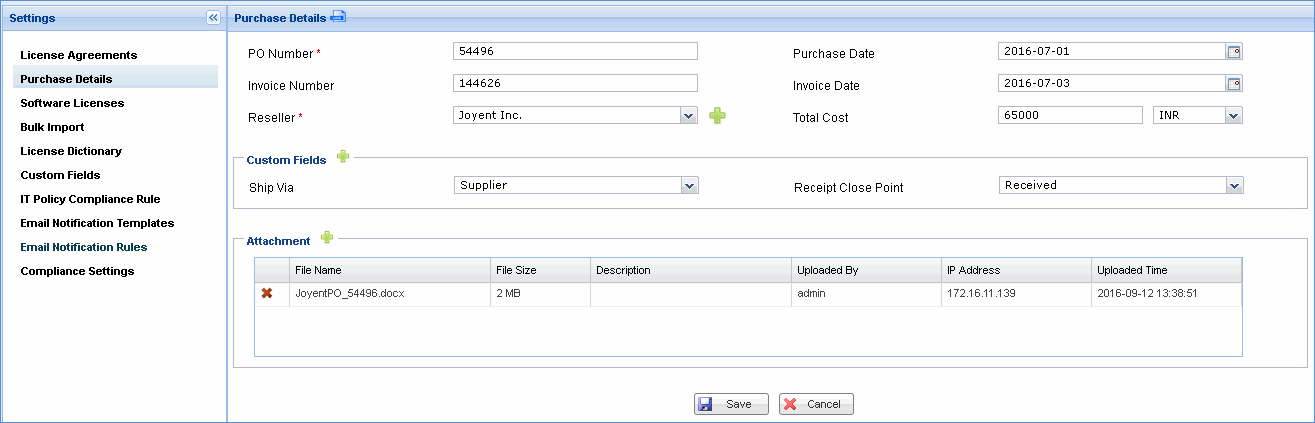The width and height of the screenshot is (1315, 423).
Task: Click the Save button
Action: (731, 404)
